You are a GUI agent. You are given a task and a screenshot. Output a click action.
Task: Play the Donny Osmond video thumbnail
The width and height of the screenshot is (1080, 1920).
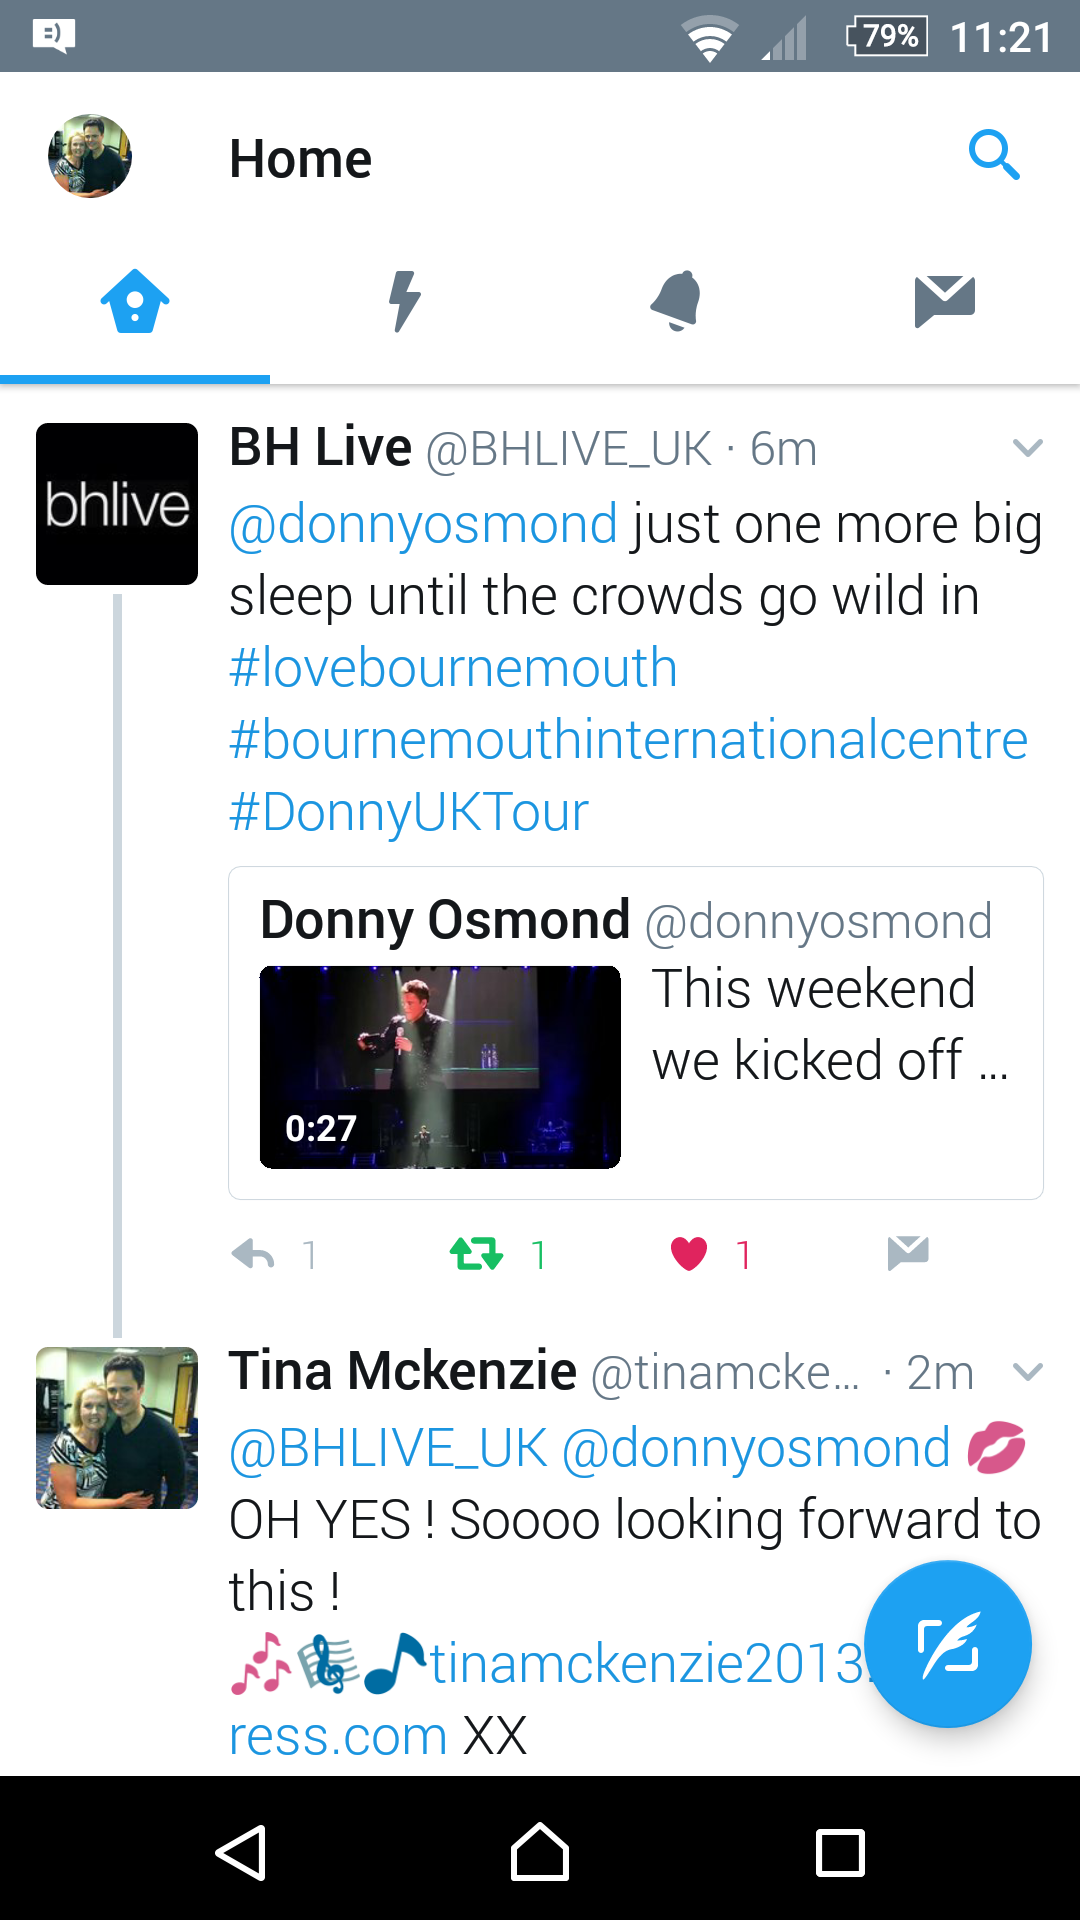point(440,1067)
